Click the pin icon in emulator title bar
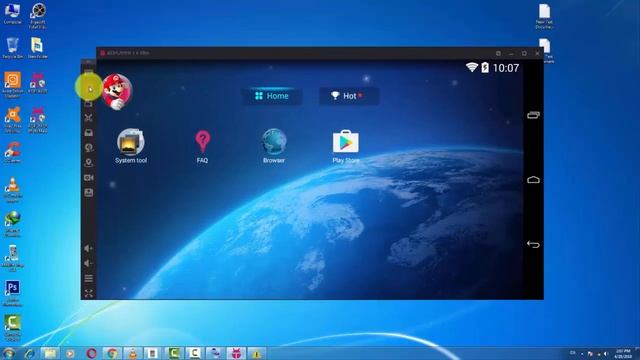Viewport: 640px width, 360px height. (x=498, y=53)
